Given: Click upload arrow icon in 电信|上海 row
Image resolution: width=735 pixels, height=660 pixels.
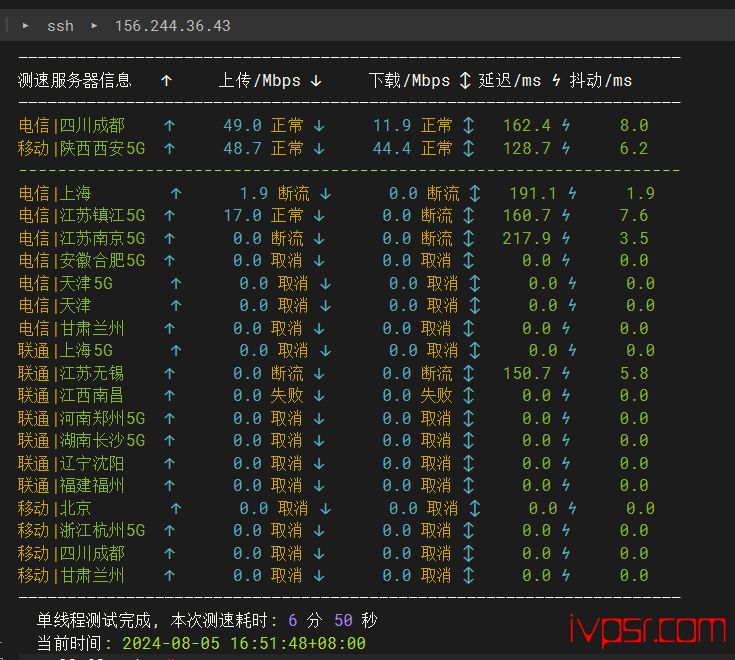Looking at the screenshot, I should pyautogui.click(x=176, y=193).
